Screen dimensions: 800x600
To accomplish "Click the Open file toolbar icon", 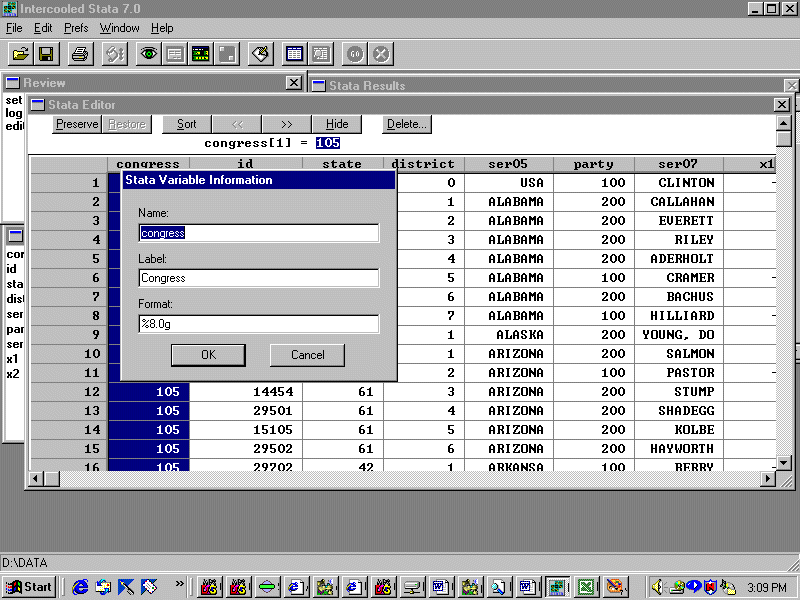I will 20,54.
